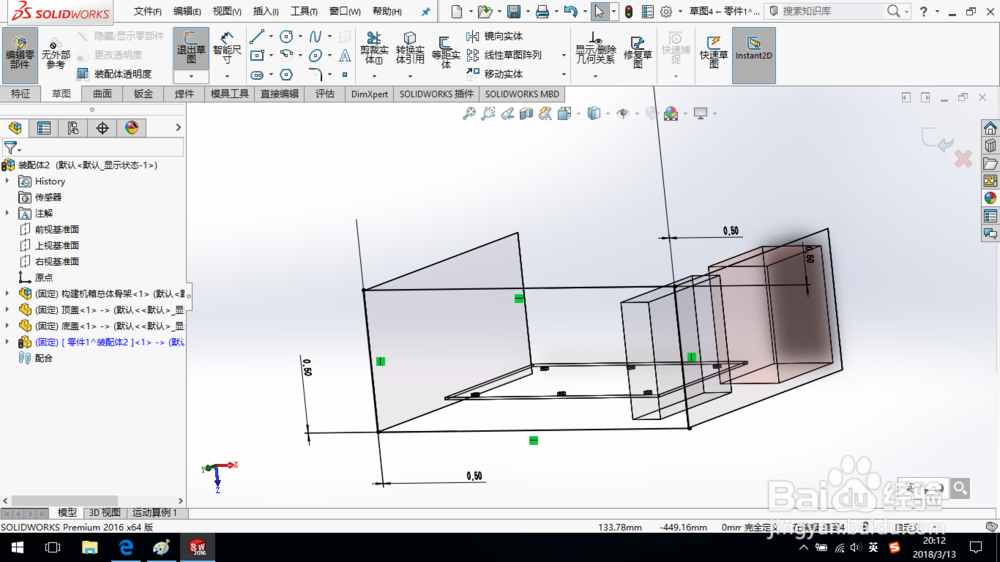This screenshot has height=562, width=1000.
Task: Open the File (文件) menu
Action: click(x=147, y=11)
